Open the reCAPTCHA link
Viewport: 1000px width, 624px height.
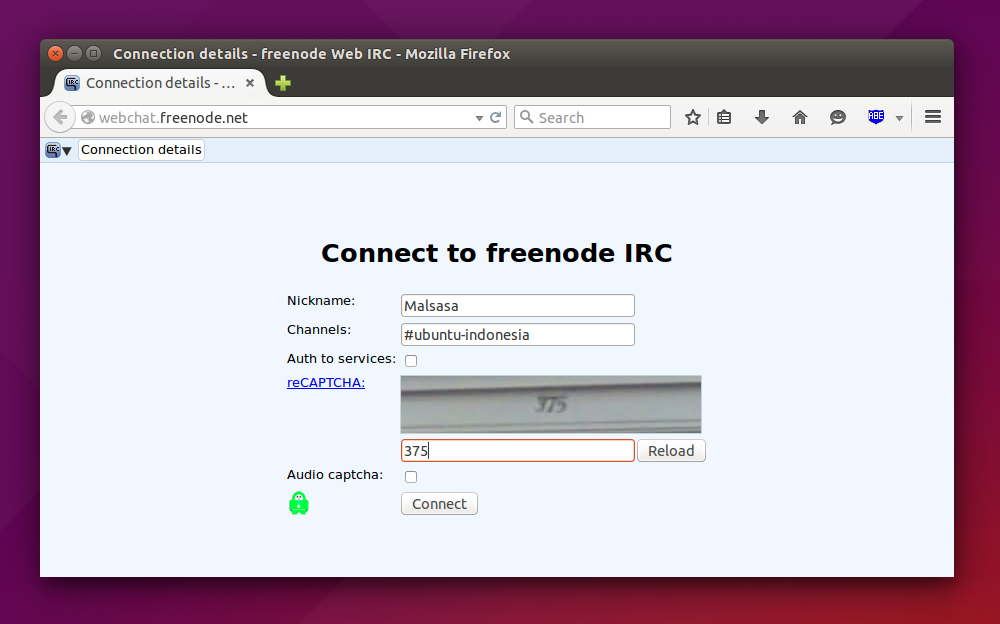325,382
